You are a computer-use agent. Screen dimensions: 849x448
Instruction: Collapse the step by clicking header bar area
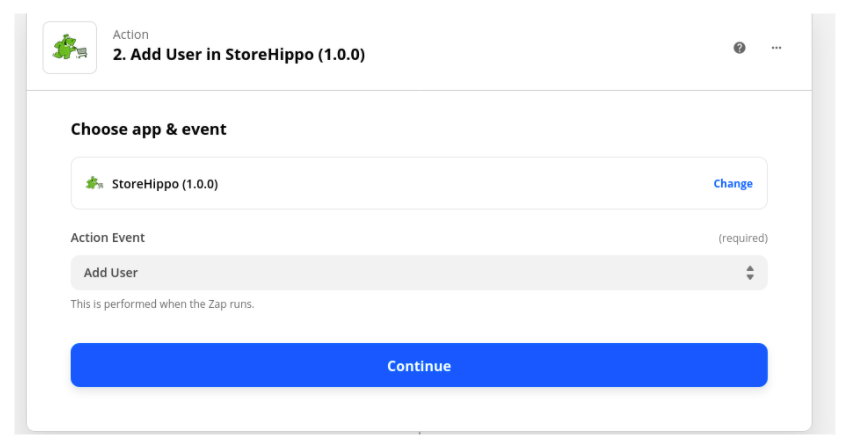[x=541, y=49]
